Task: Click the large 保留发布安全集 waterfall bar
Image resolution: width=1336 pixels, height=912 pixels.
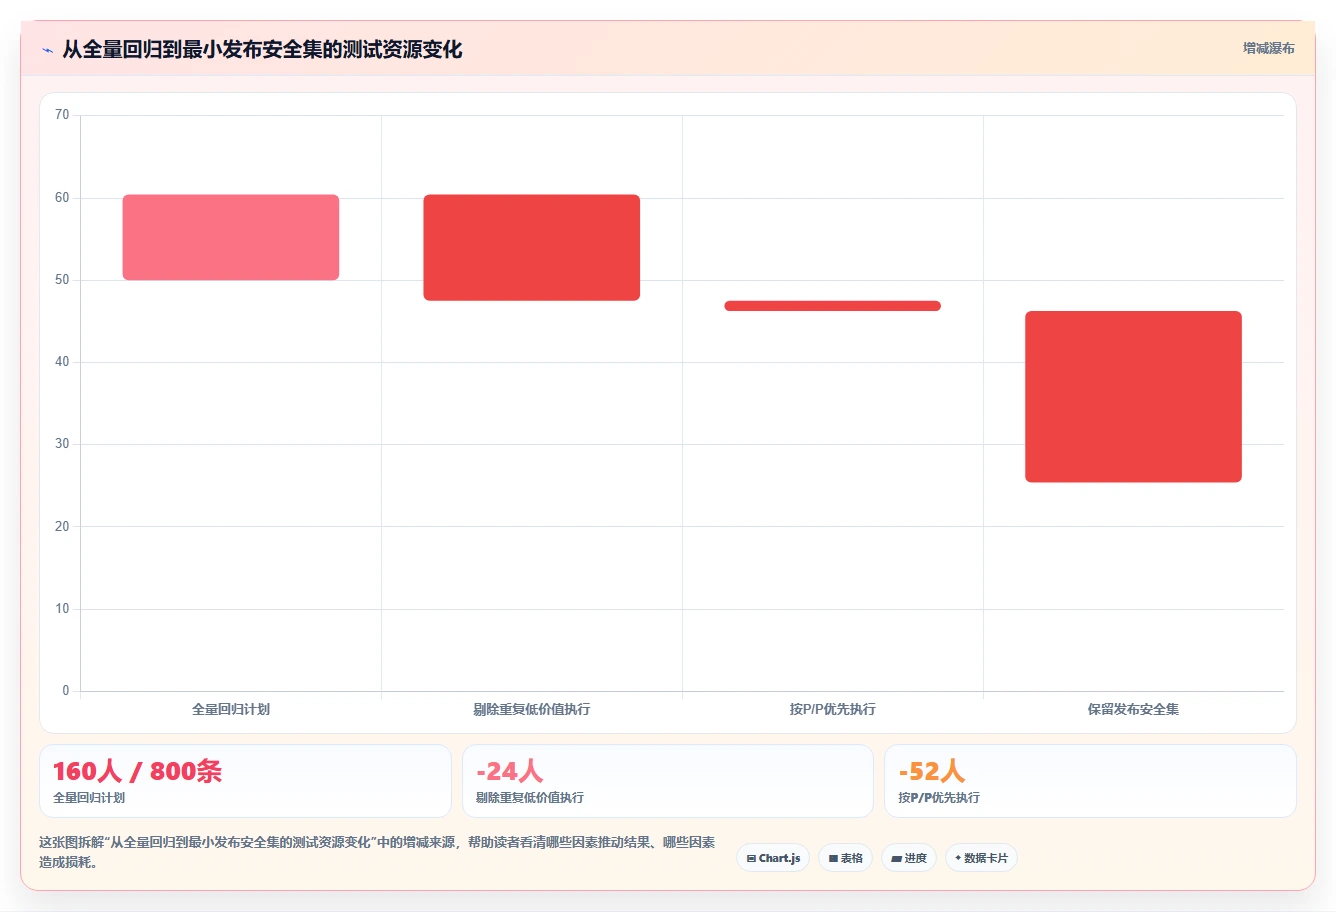Action: (1133, 397)
